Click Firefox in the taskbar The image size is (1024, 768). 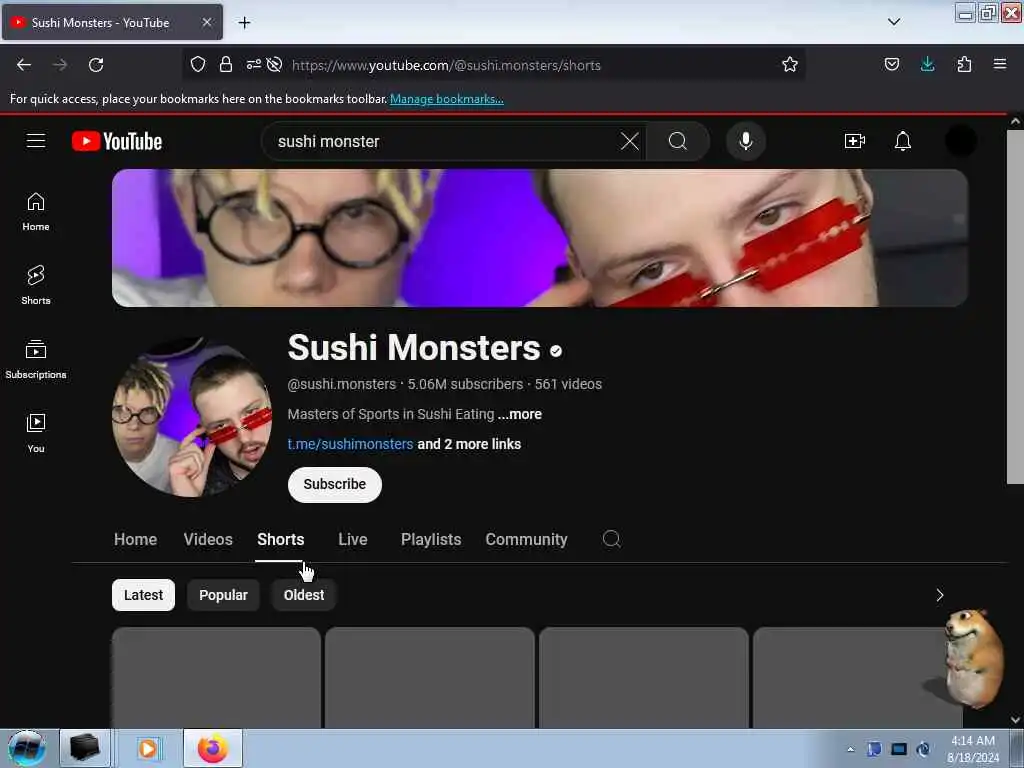pos(213,748)
